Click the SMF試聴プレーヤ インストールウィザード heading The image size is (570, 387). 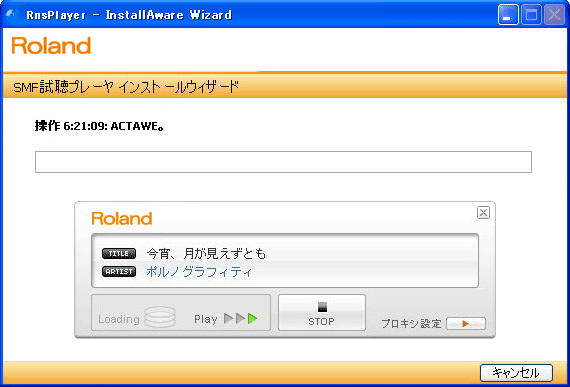click(x=126, y=87)
